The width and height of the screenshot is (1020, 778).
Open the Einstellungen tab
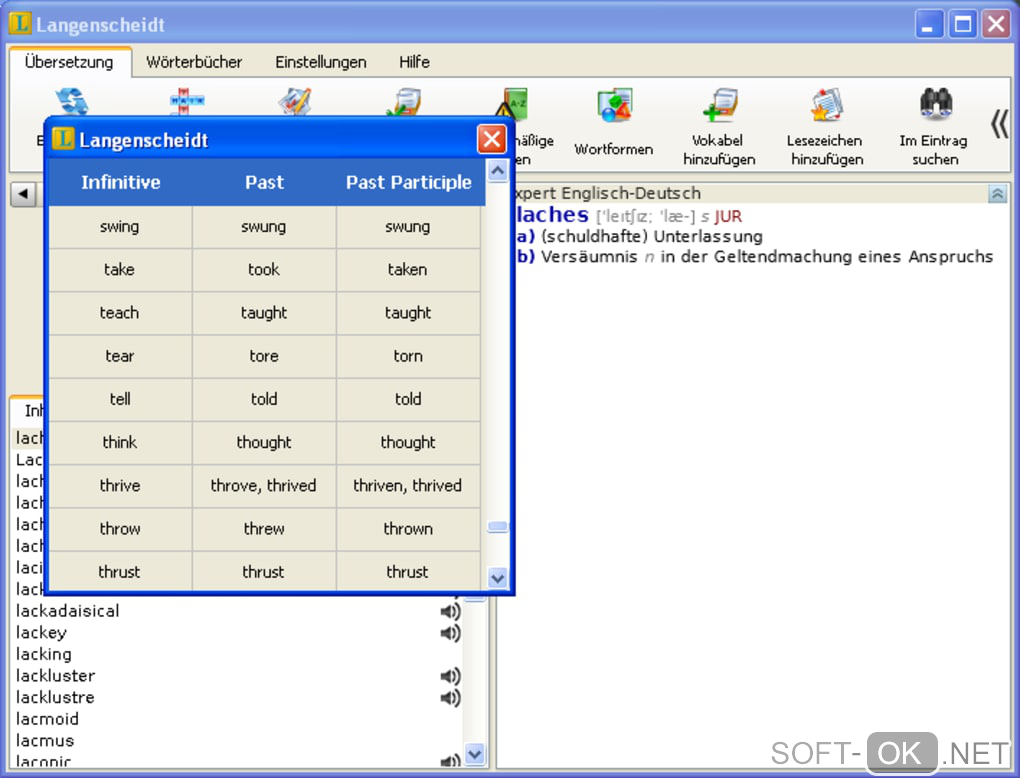[x=321, y=62]
